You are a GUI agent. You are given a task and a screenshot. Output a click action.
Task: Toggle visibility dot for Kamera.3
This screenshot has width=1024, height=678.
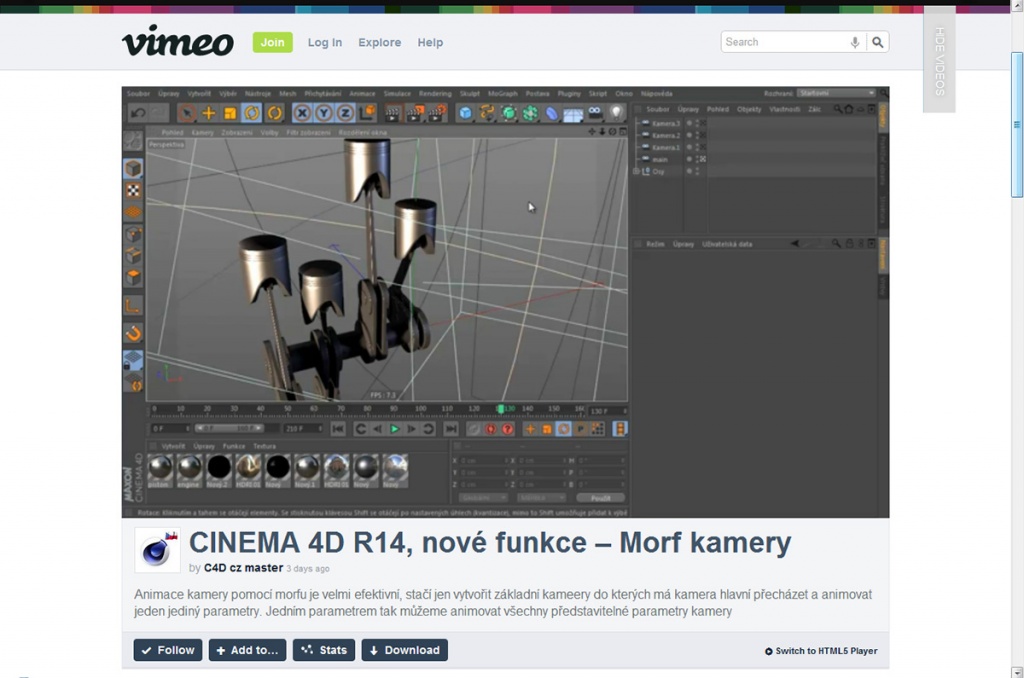coord(689,123)
